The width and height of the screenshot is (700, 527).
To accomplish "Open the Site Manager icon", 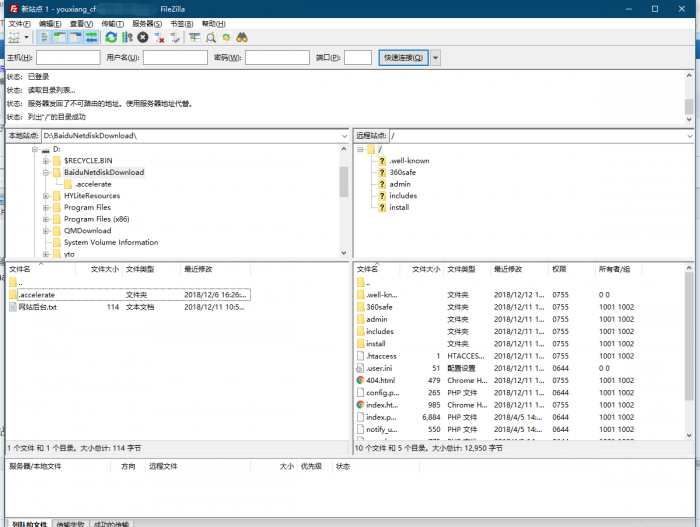I will coord(13,37).
